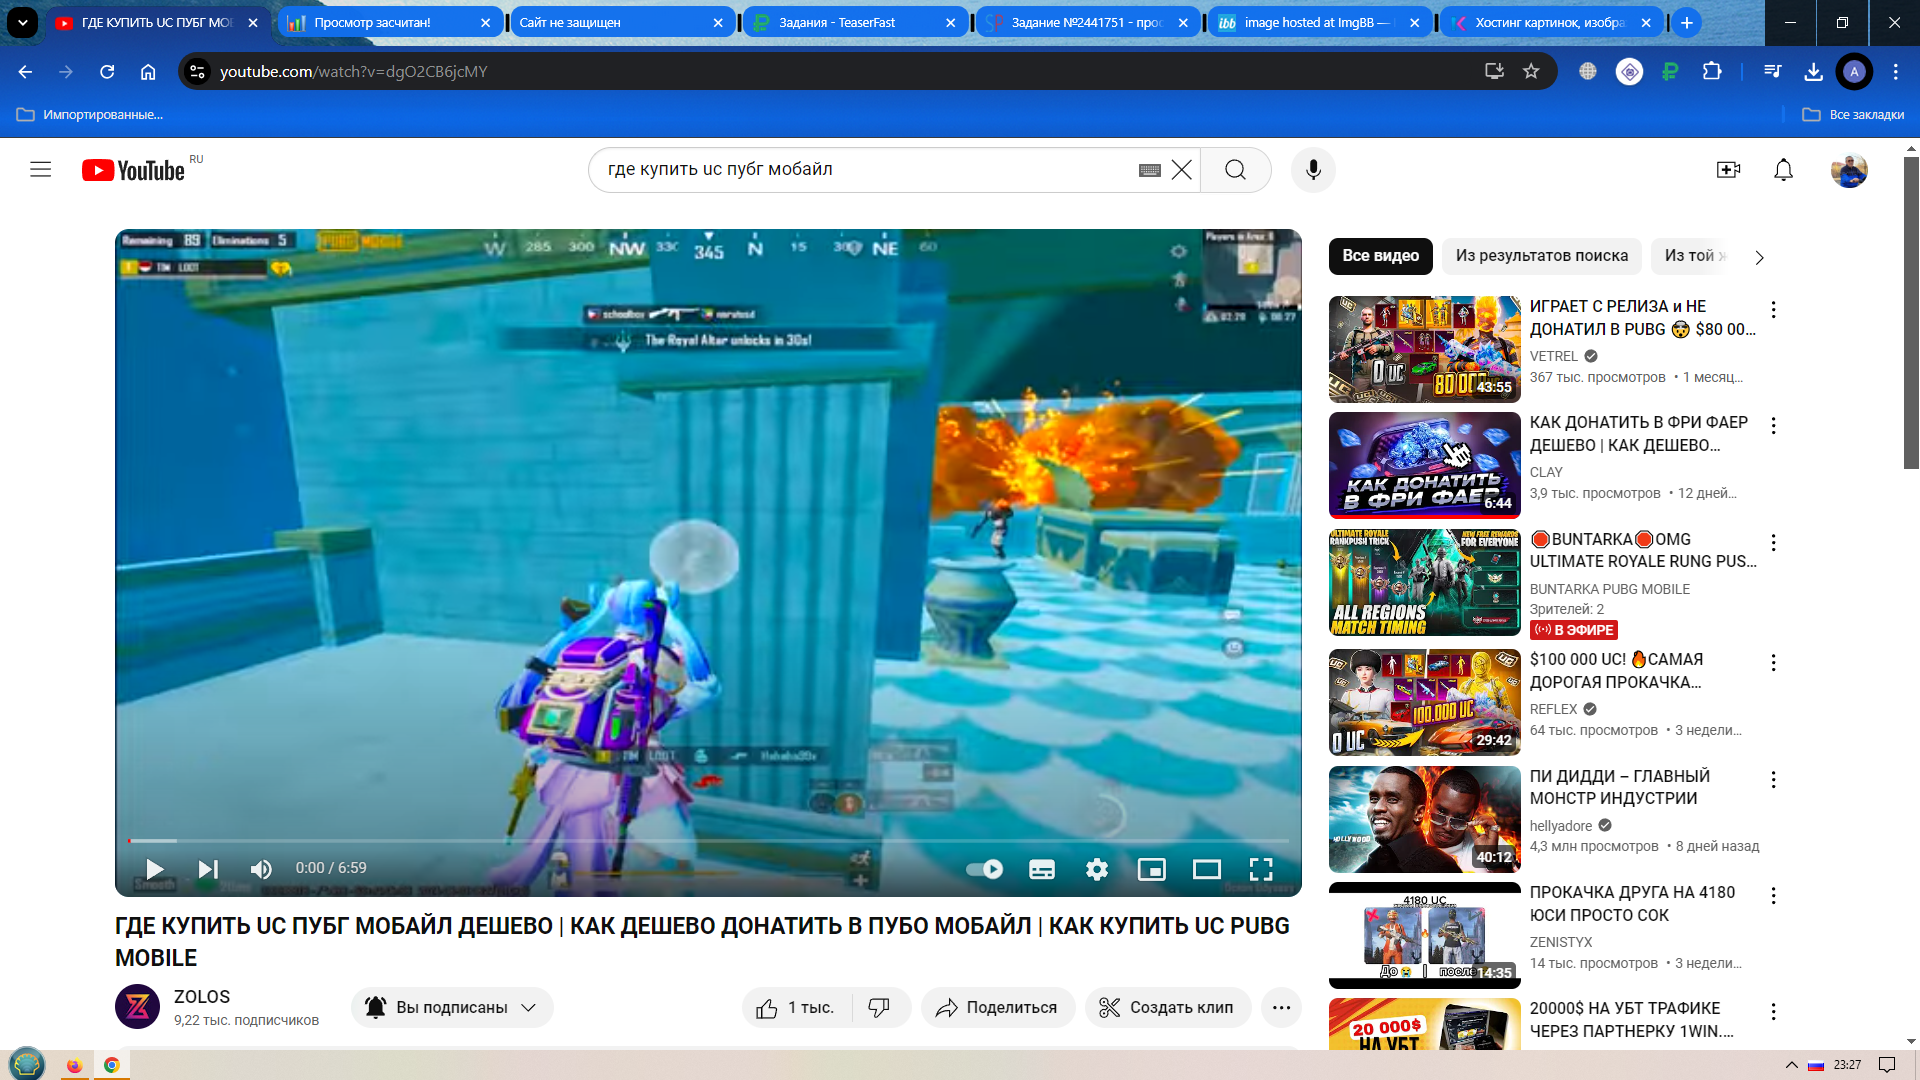
Task: Go to the YouTube home logo
Action: point(133,170)
